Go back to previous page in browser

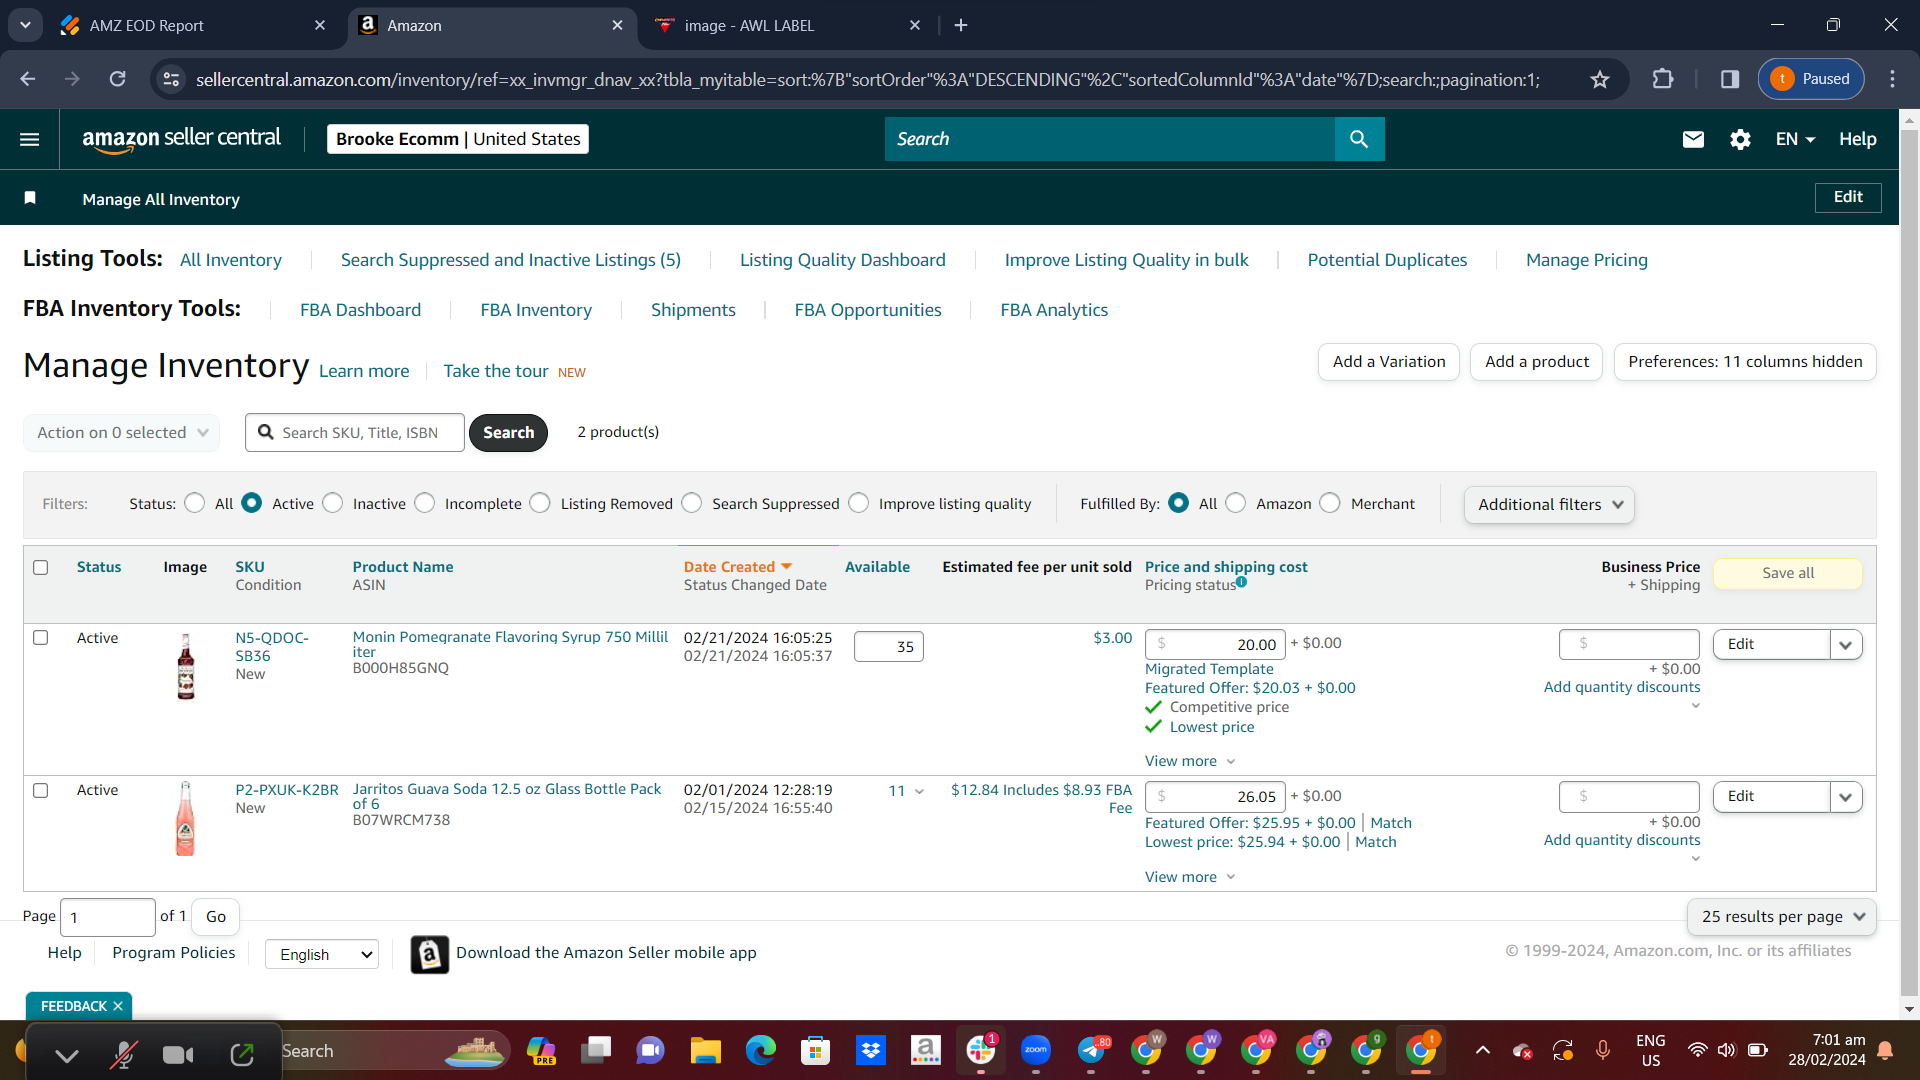28,79
